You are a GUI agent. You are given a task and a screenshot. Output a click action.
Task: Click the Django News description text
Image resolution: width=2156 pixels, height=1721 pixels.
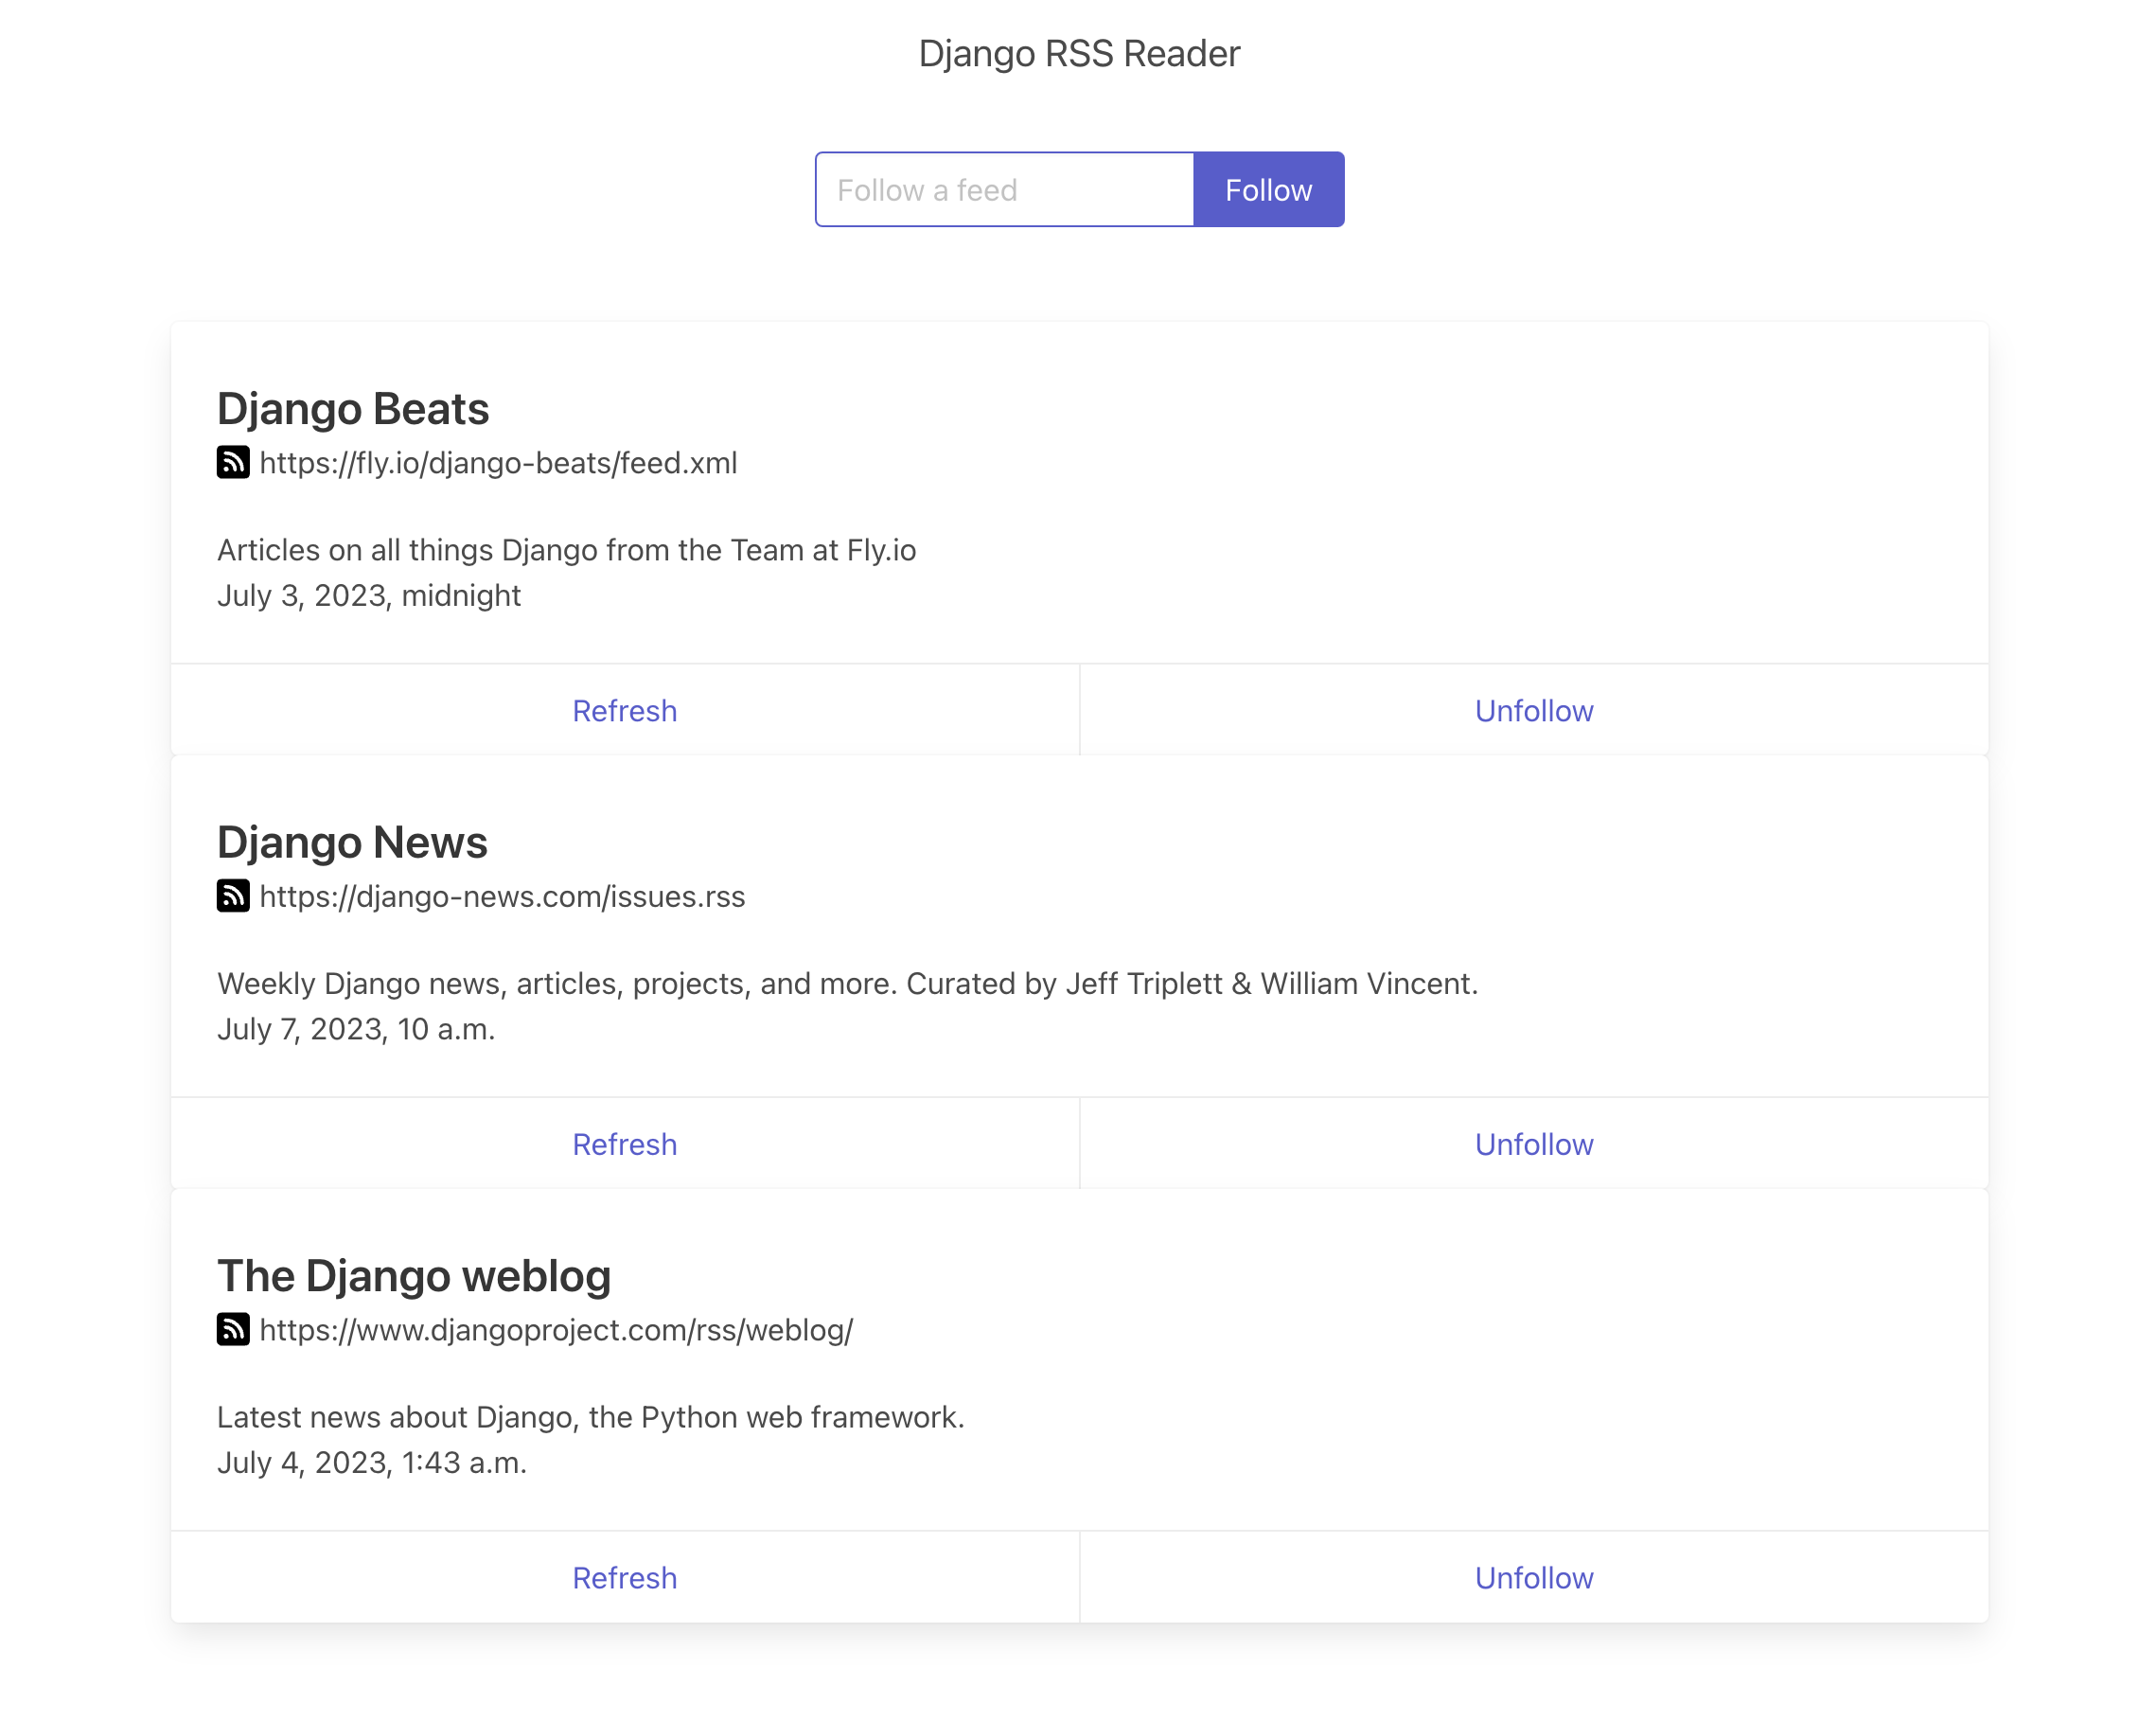click(847, 983)
